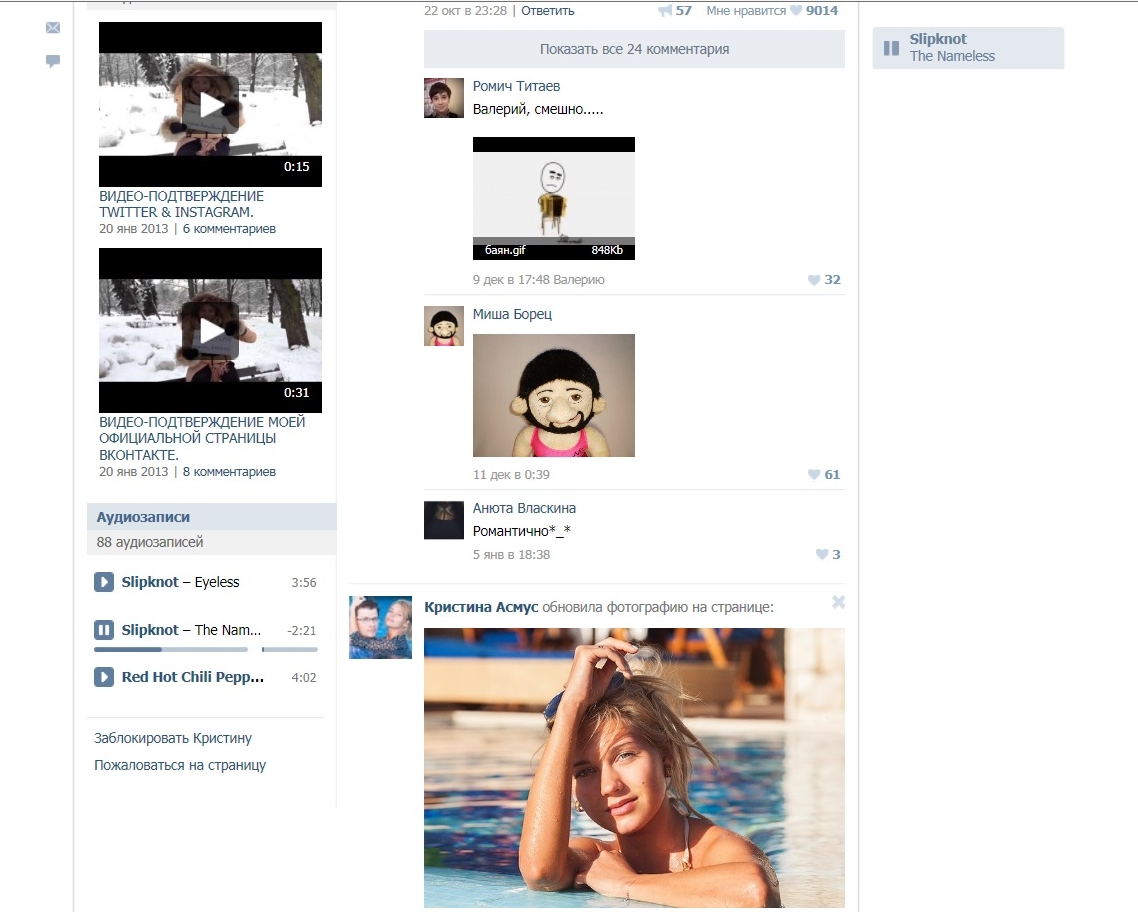Click the megaphone share icon with 57
The width and height of the screenshot is (1138, 912).
point(674,11)
